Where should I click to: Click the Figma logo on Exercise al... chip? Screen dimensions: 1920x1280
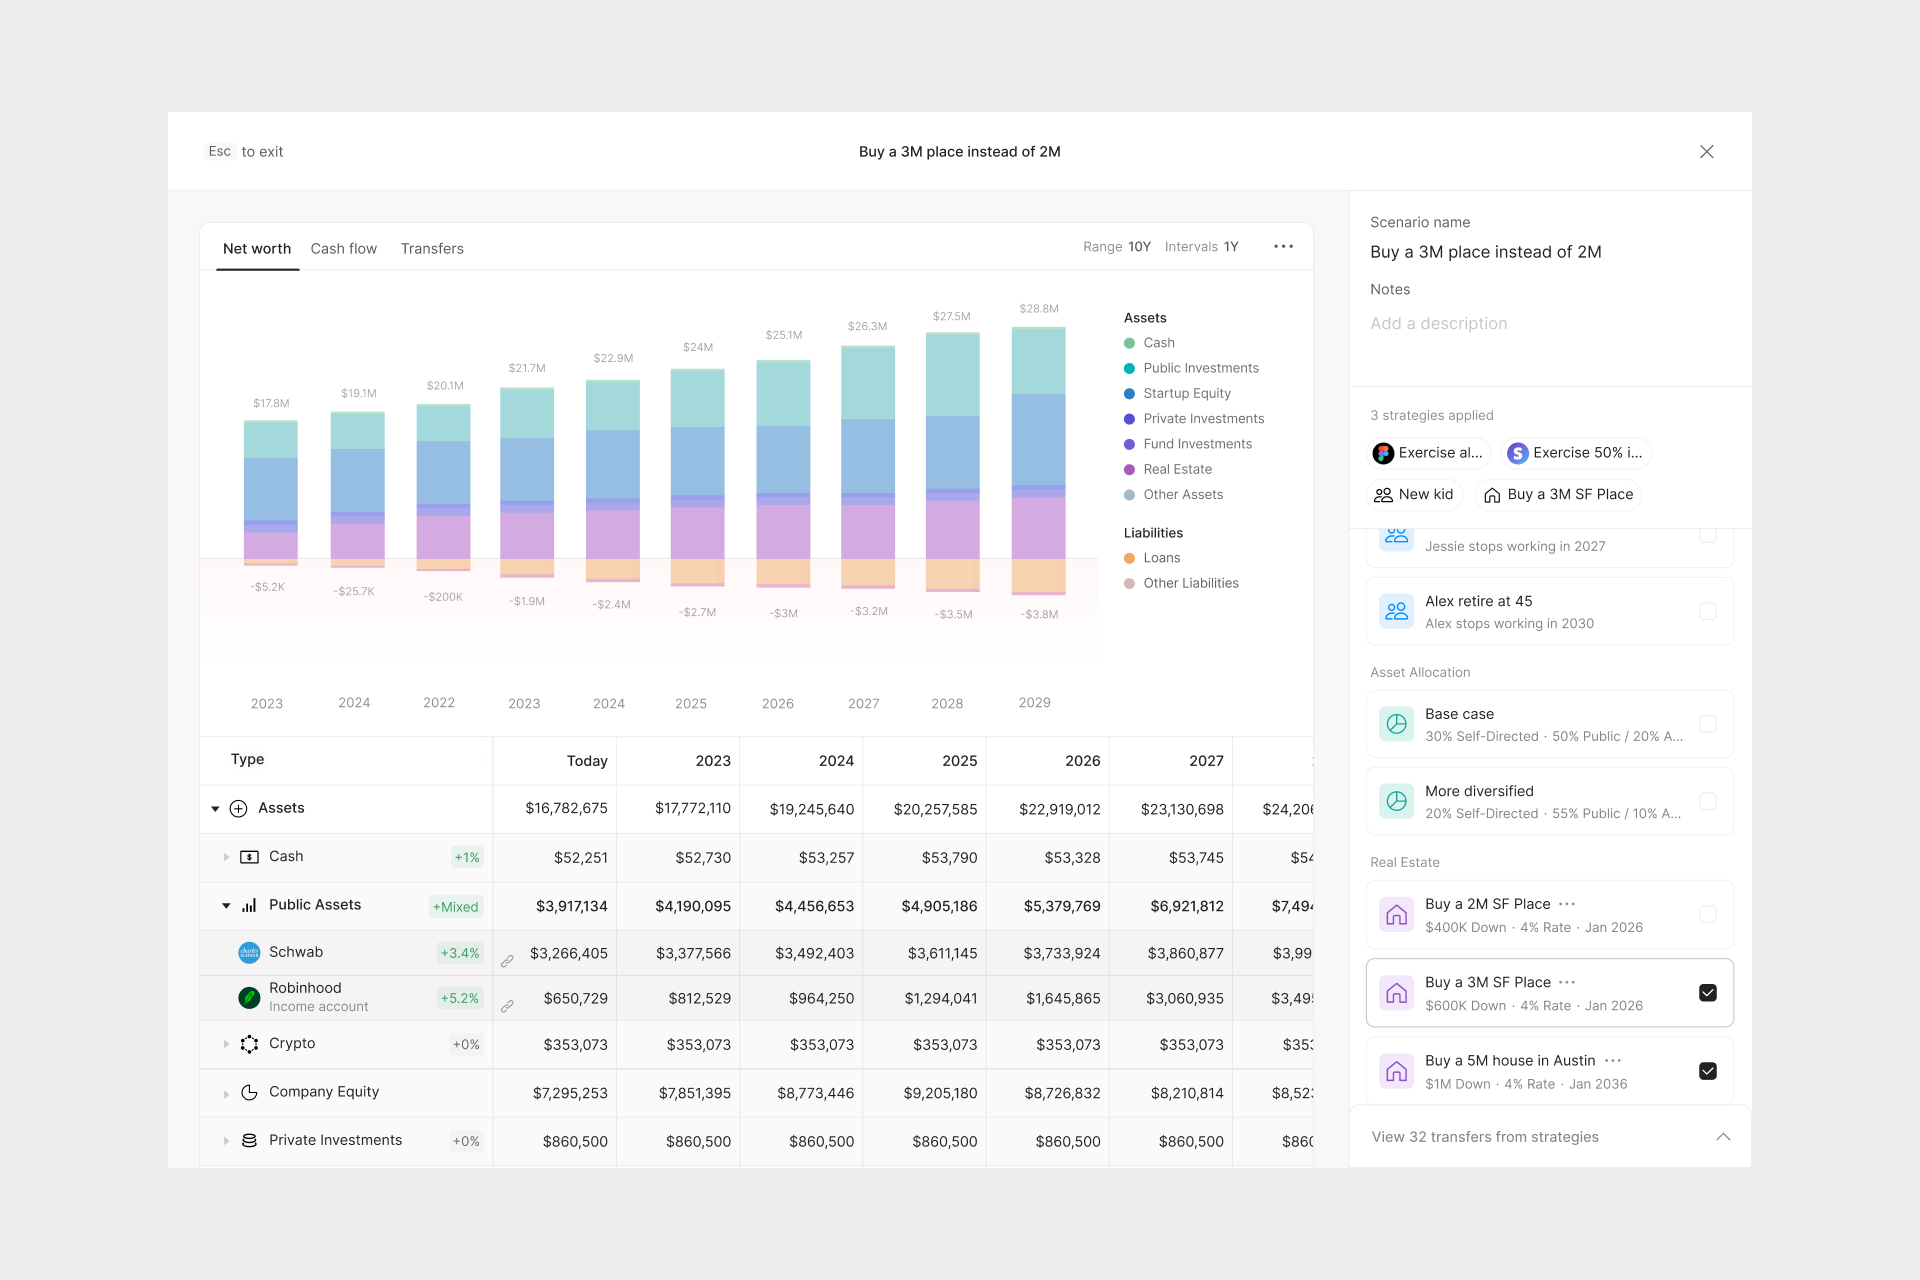(1383, 453)
